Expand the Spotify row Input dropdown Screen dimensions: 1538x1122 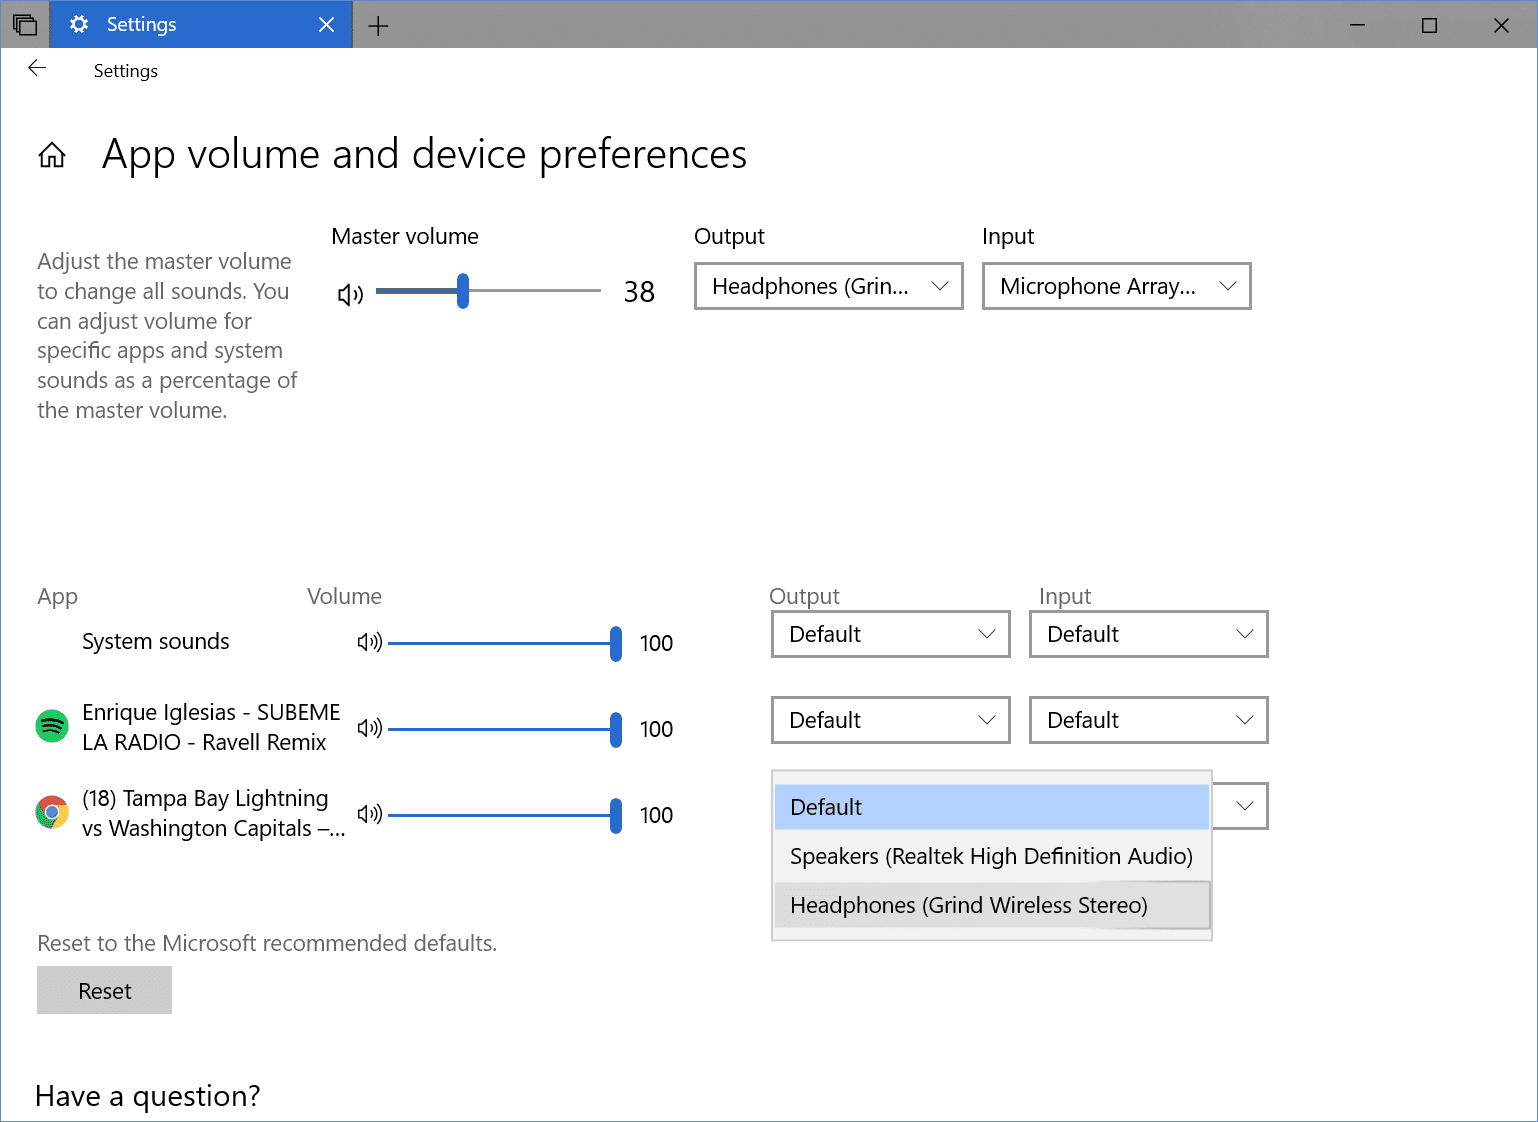coord(1148,720)
